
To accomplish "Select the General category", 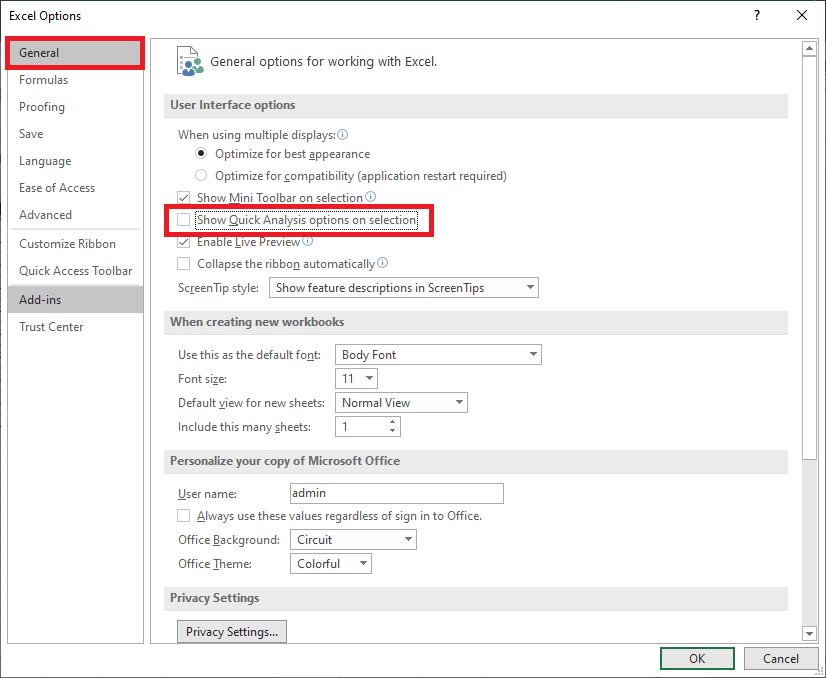I will [75, 53].
